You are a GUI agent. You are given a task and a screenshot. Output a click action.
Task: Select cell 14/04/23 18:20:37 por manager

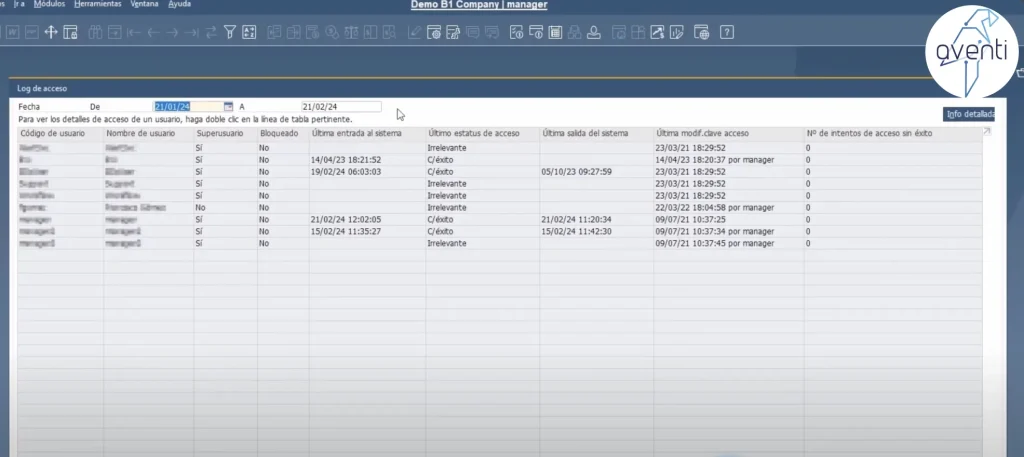click(729, 160)
